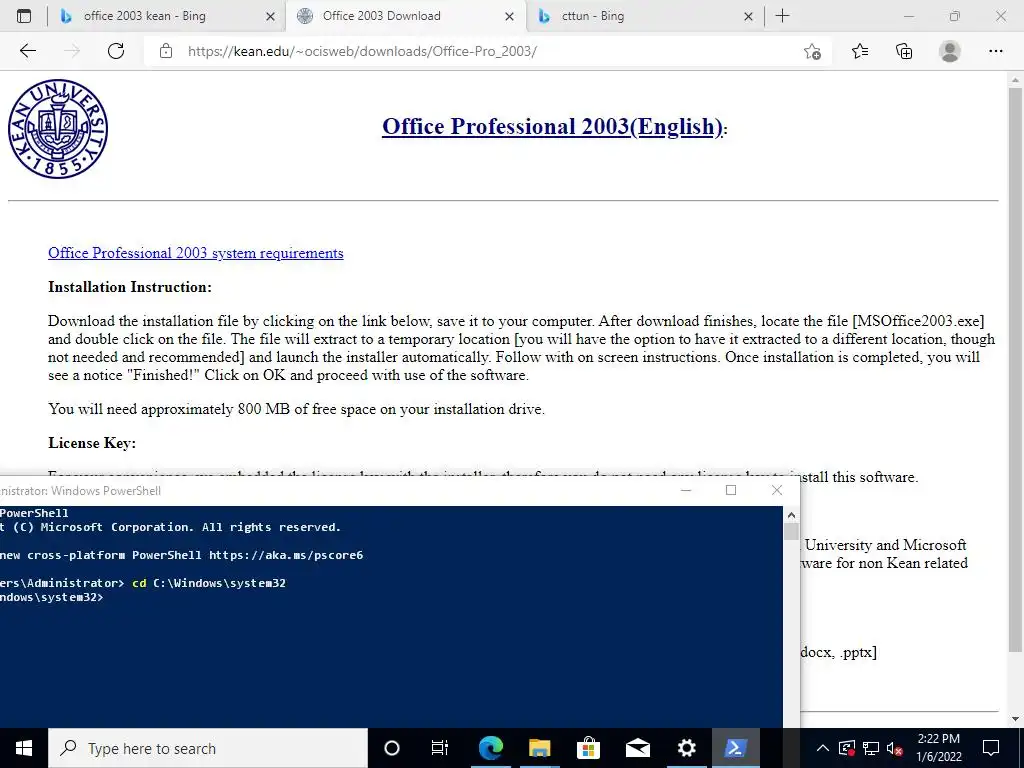1024x768 pixels.
Task: Open File Explorer from the taskbar
Action: point(539,748)
